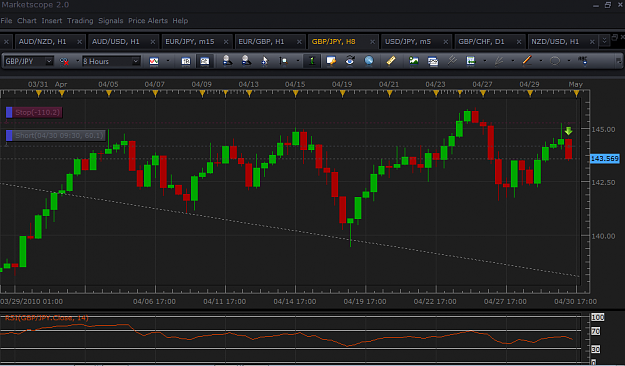
Task: Close the AUD/NZD, H1 tab
Action: click(79, 41)
